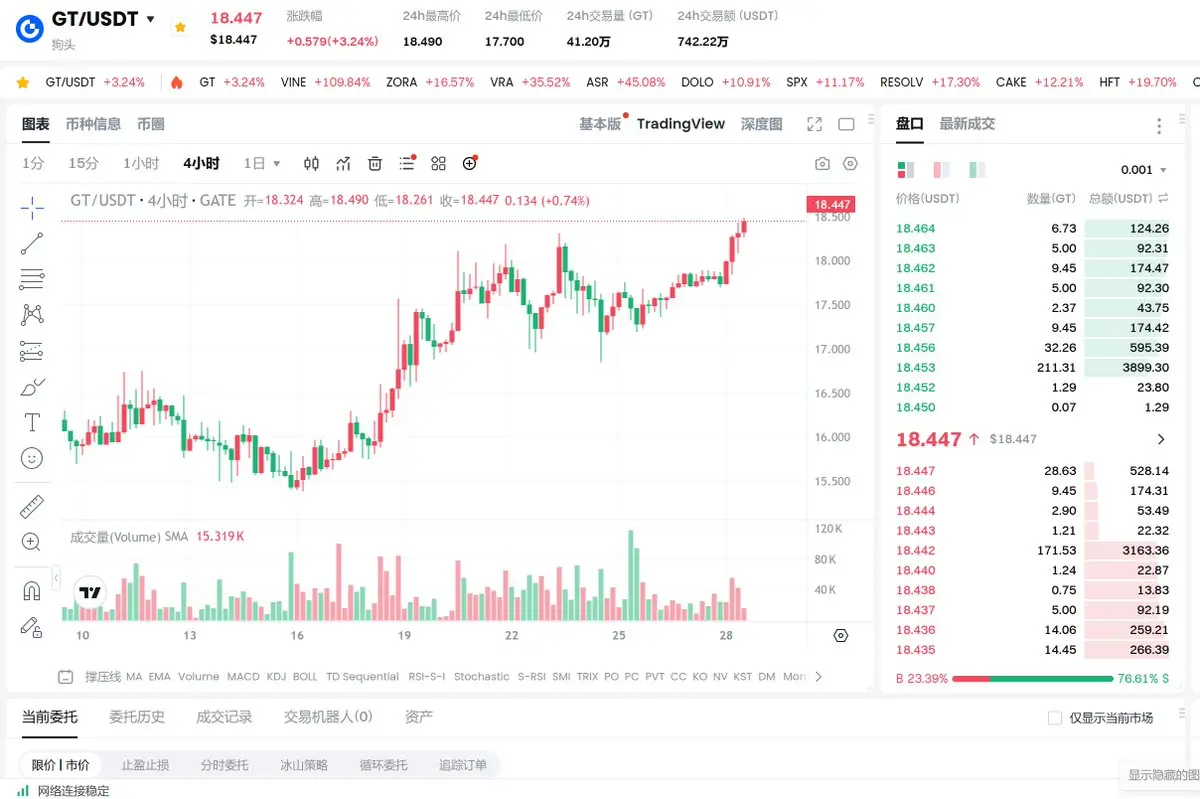Screen dimensions: 1200x799
Task: Select the crosshair cursor tool
Action: 32,207
